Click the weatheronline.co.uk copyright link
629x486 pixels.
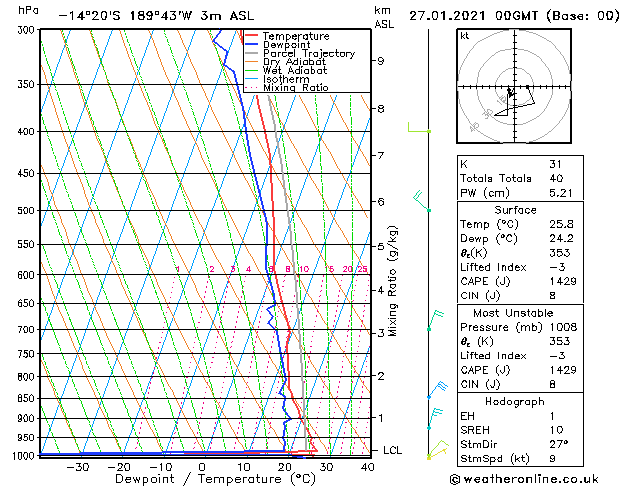coord(524,479)
